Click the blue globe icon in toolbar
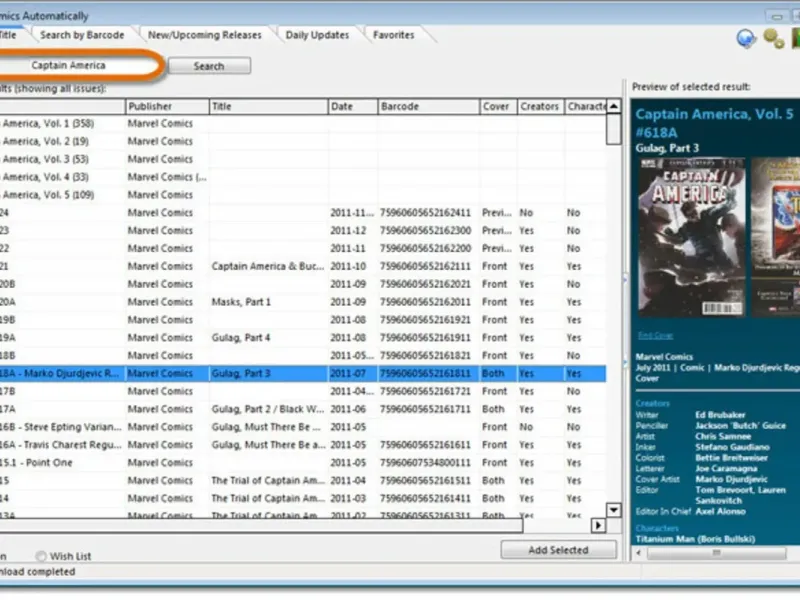 pyautogui.click(x=745, y=38)
